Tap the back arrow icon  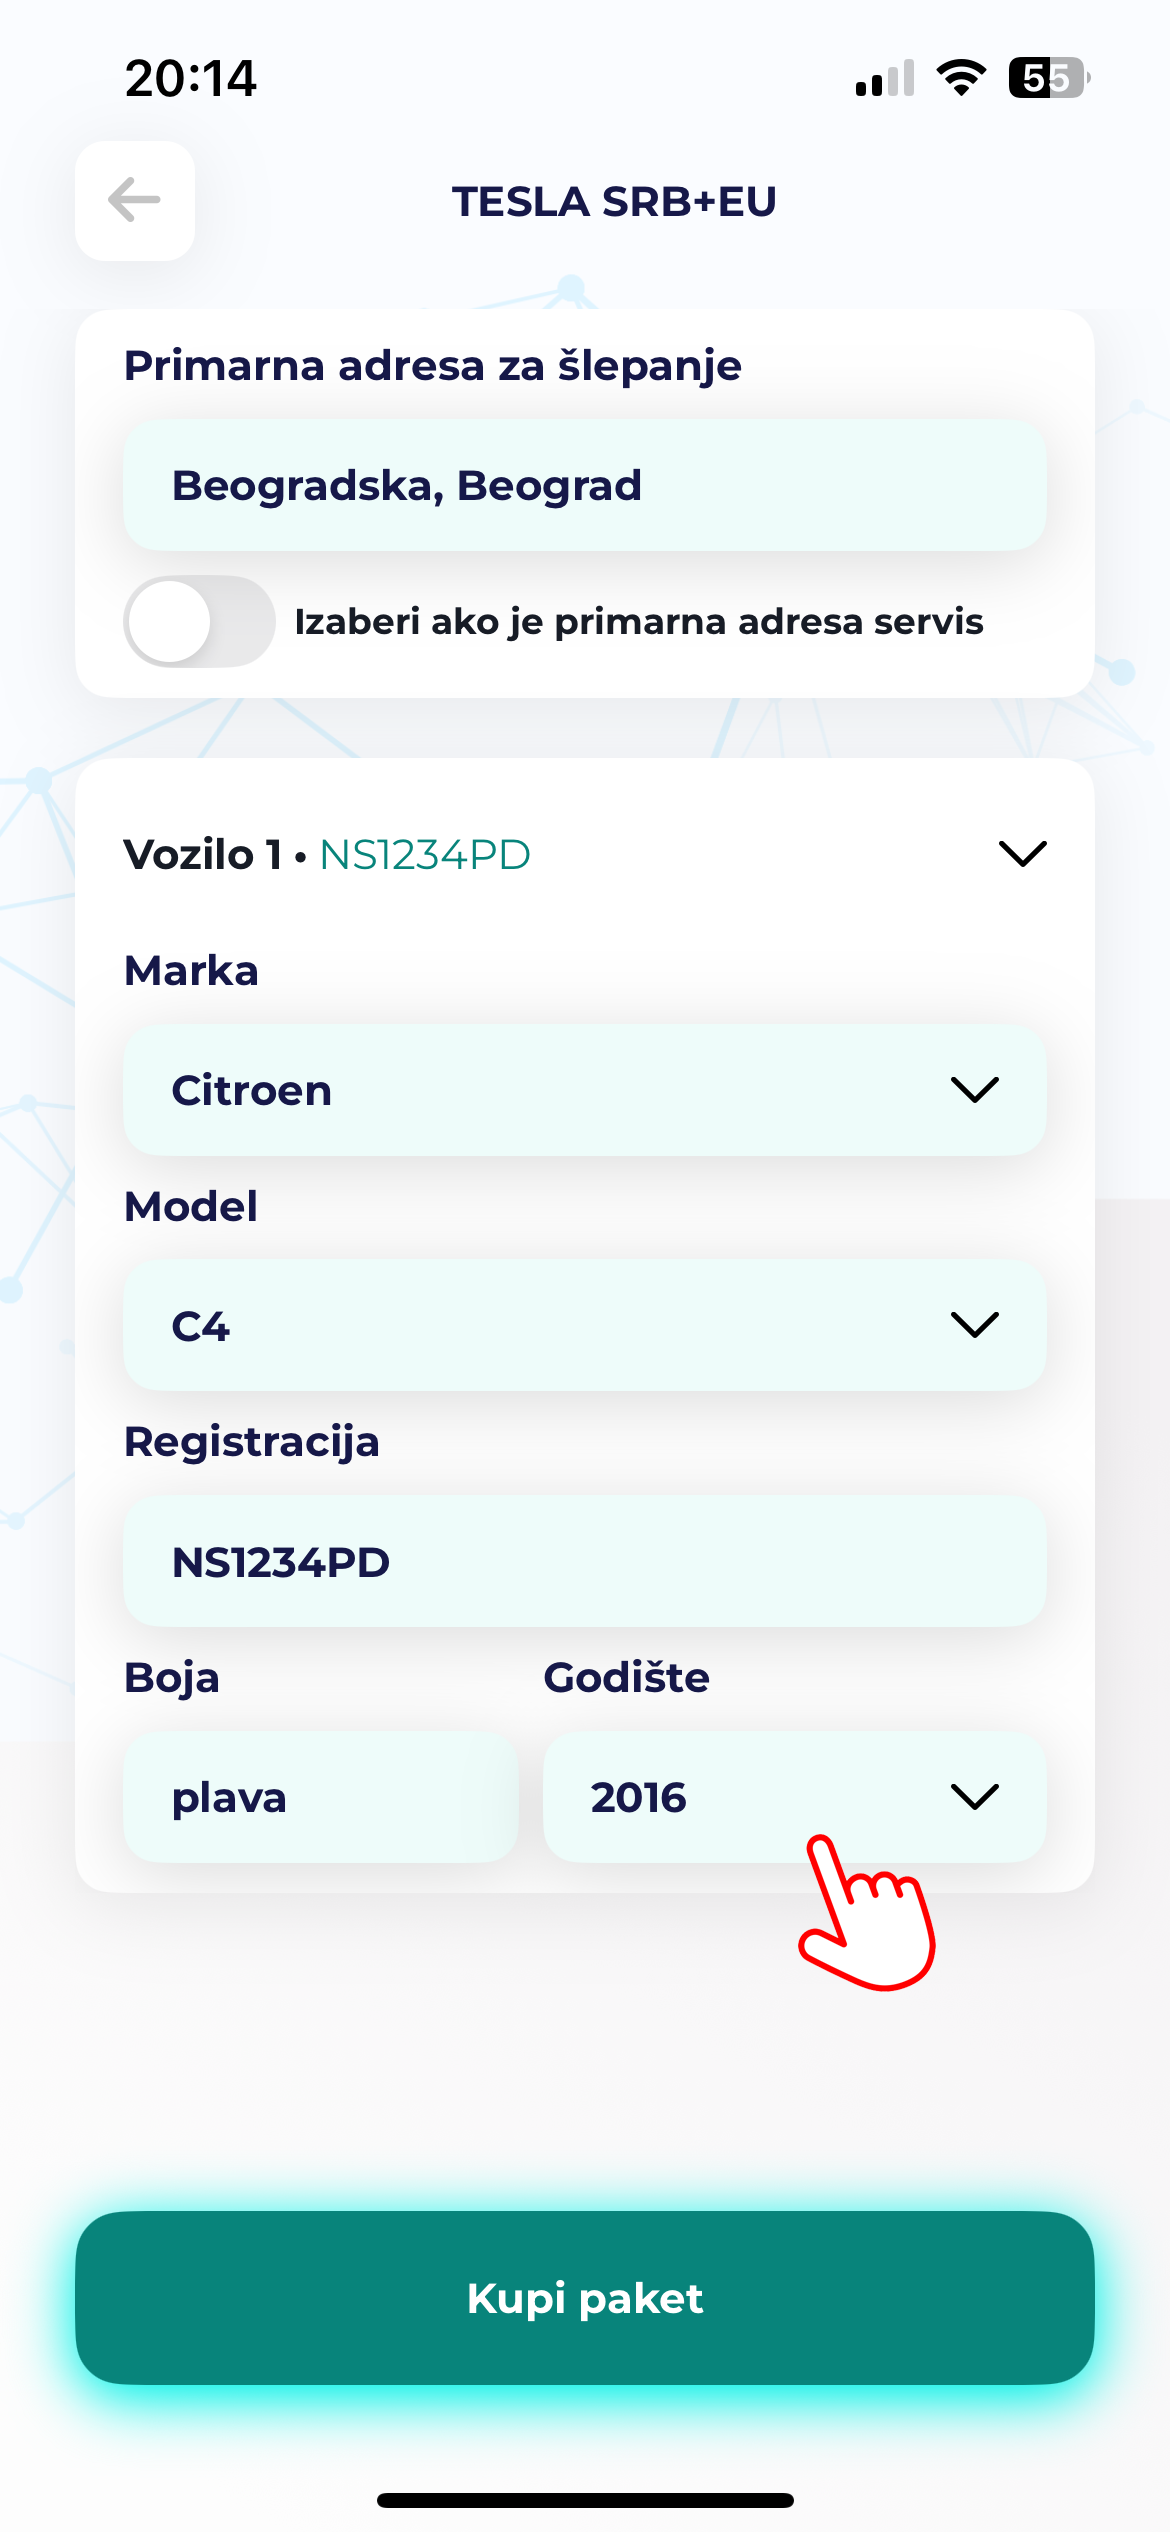point(135,200)
